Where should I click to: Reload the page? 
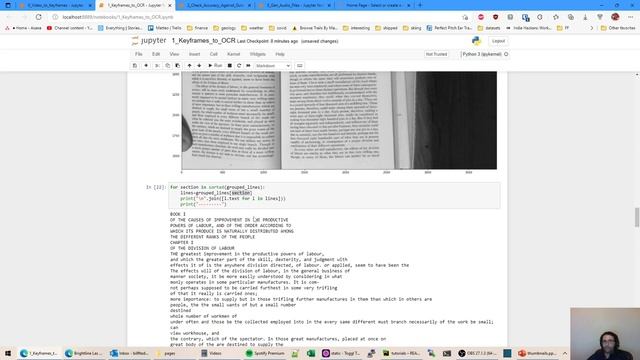tap(38, 17)
